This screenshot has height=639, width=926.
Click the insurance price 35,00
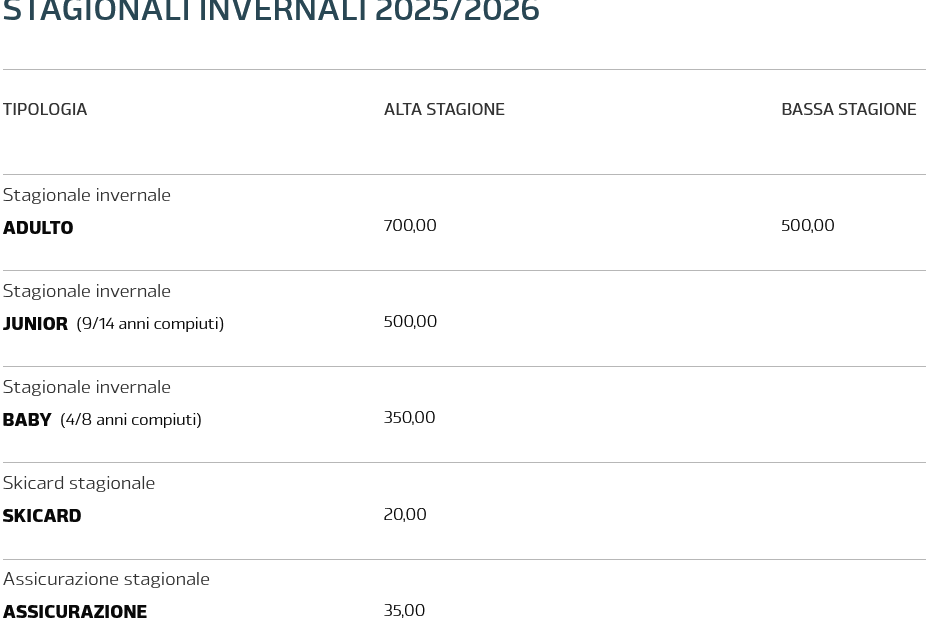[x=404, y=610]
